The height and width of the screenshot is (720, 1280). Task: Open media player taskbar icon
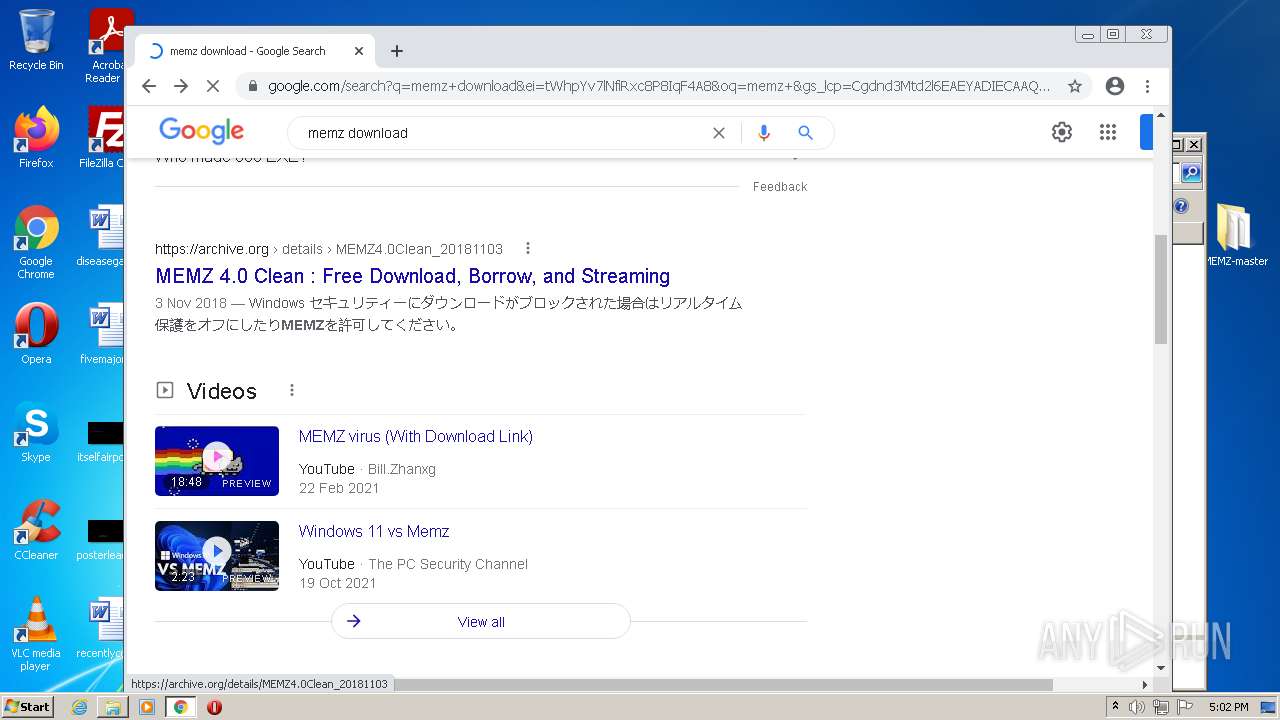(147, 707)
